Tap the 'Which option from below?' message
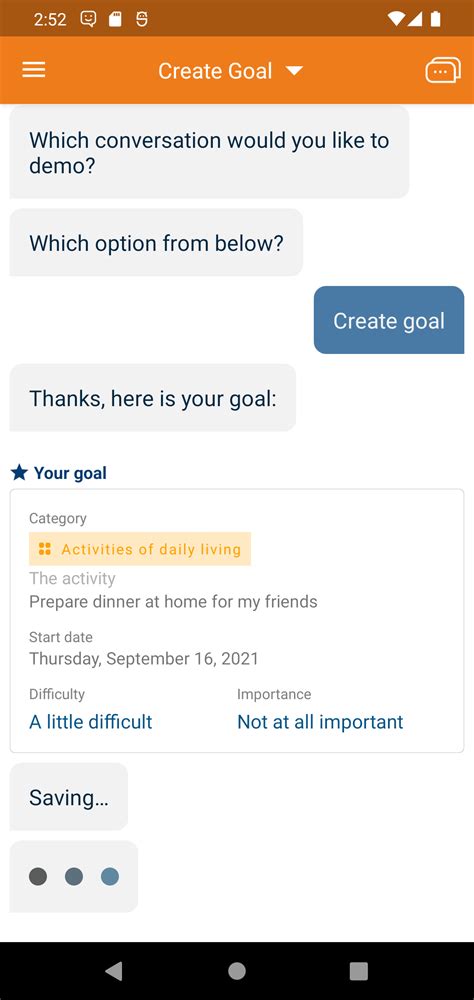The image size is (474, 1000). coord(156,242)
